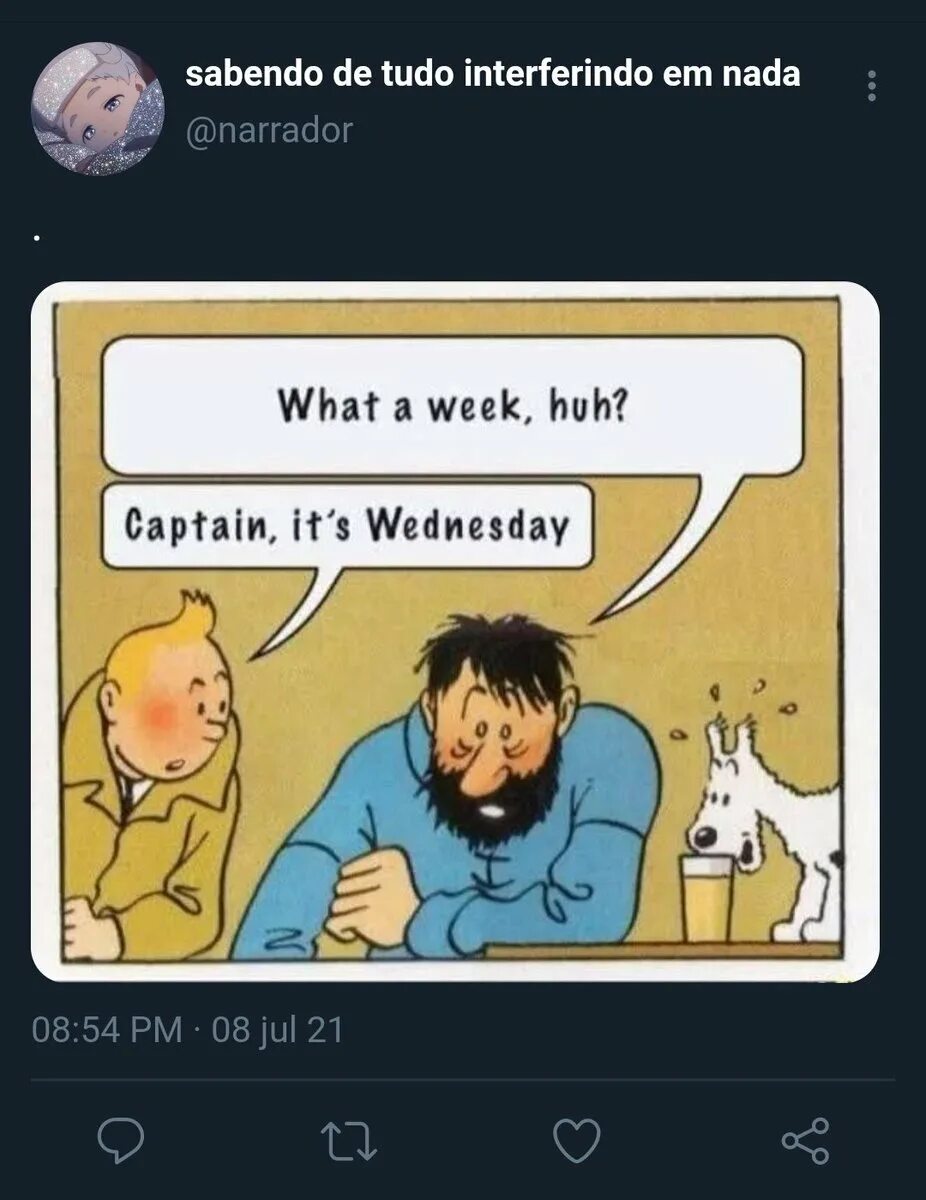Open the three-dot more options menu
926x1200 pixels.
point(872,86)
